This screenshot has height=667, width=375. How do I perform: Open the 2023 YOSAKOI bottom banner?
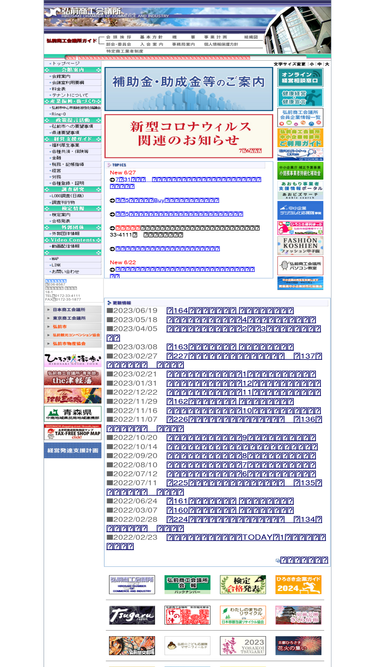[x=243, y=645]
